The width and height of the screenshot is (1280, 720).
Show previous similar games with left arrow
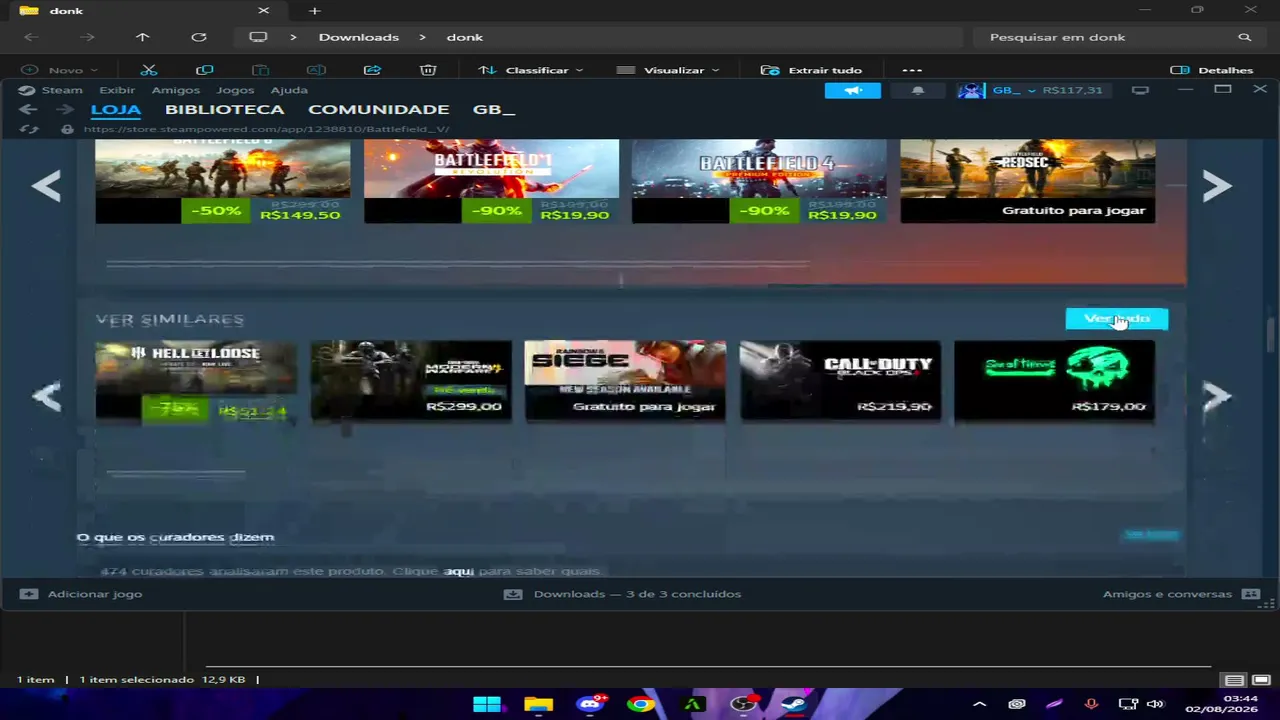pyautogui.click(x=46, y=396)
